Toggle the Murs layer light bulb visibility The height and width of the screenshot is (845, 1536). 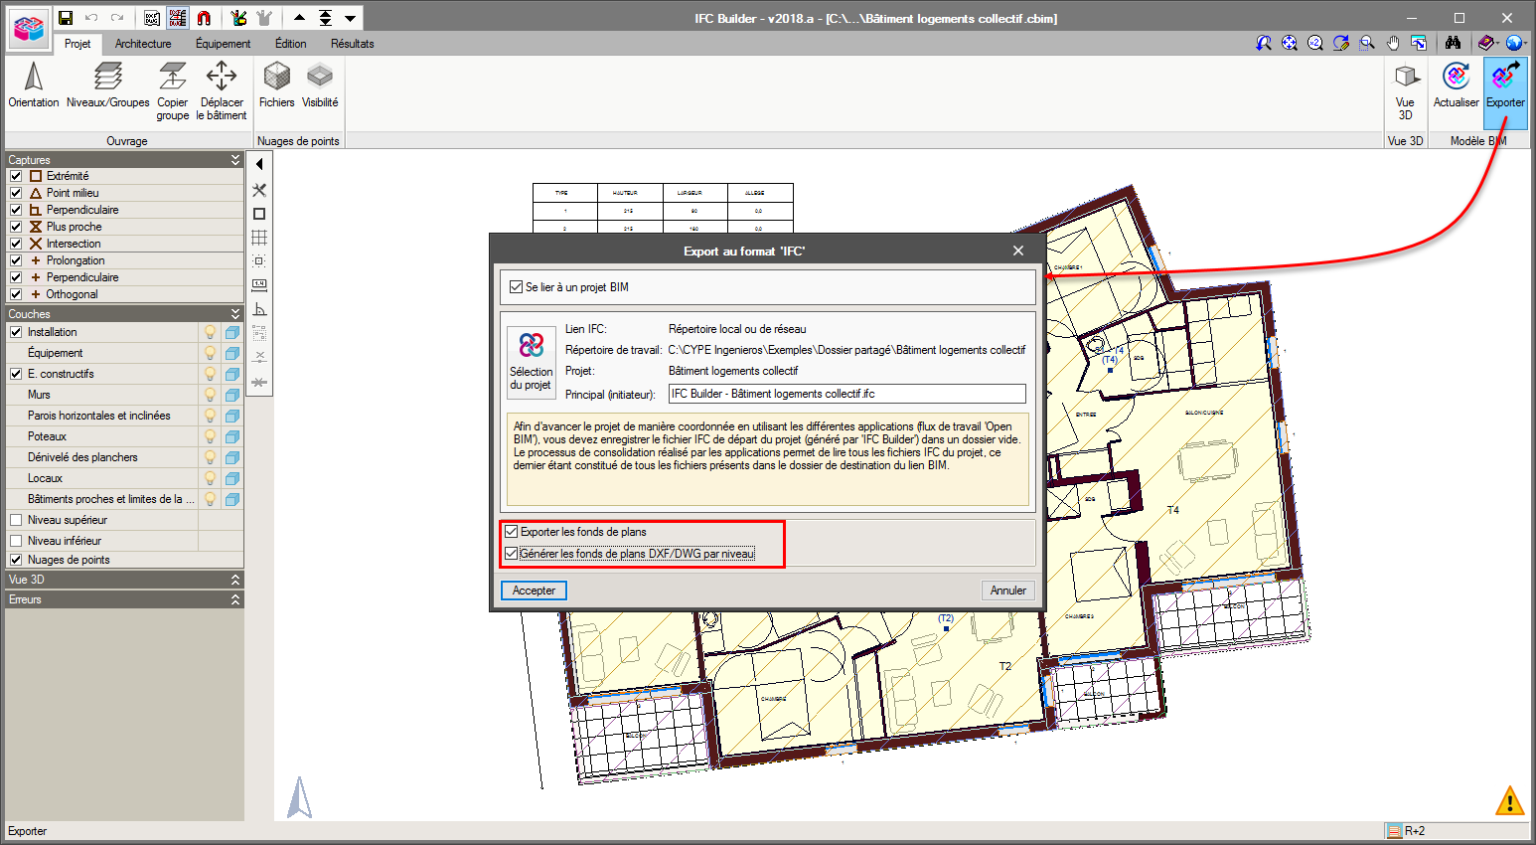[210, 395]
